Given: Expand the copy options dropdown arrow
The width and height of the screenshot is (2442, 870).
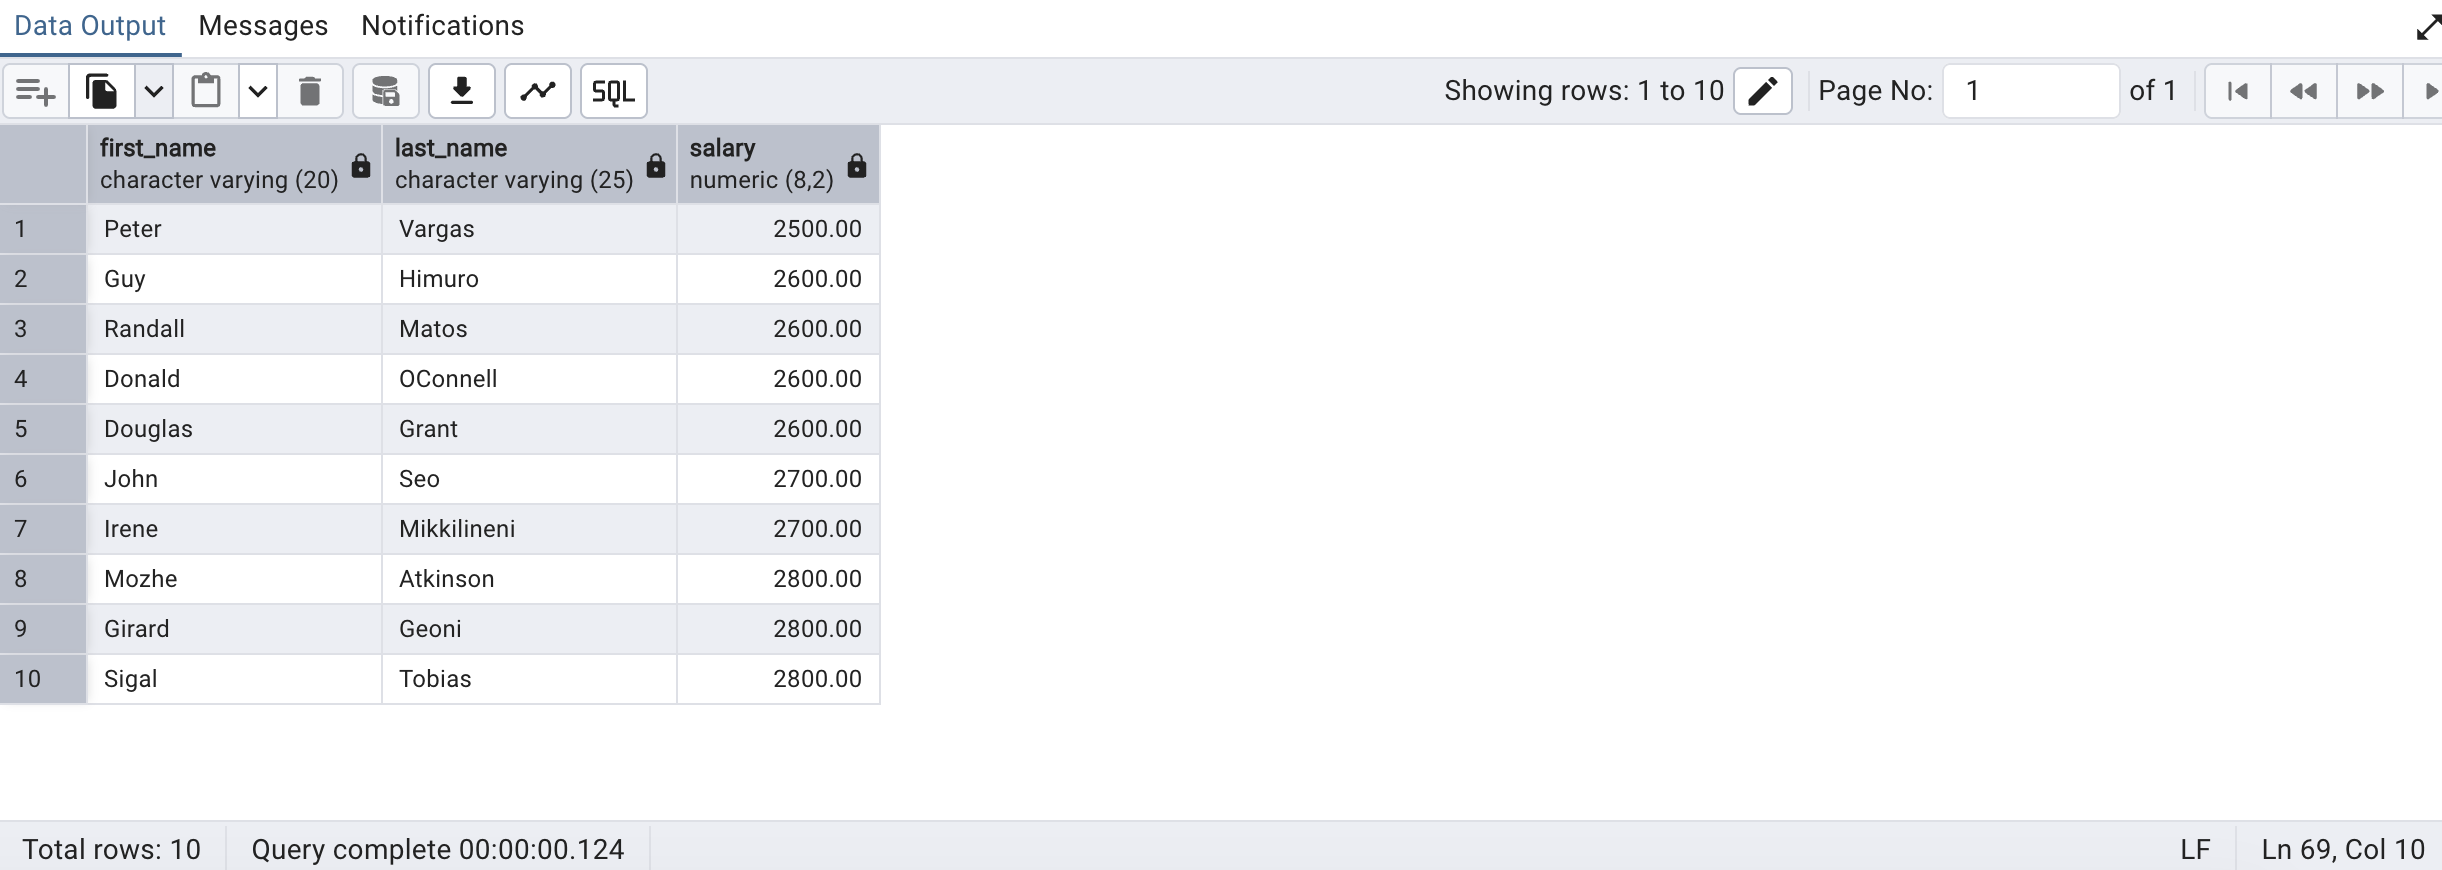Looking at the screenshot, I should click(x=153, y=92).
